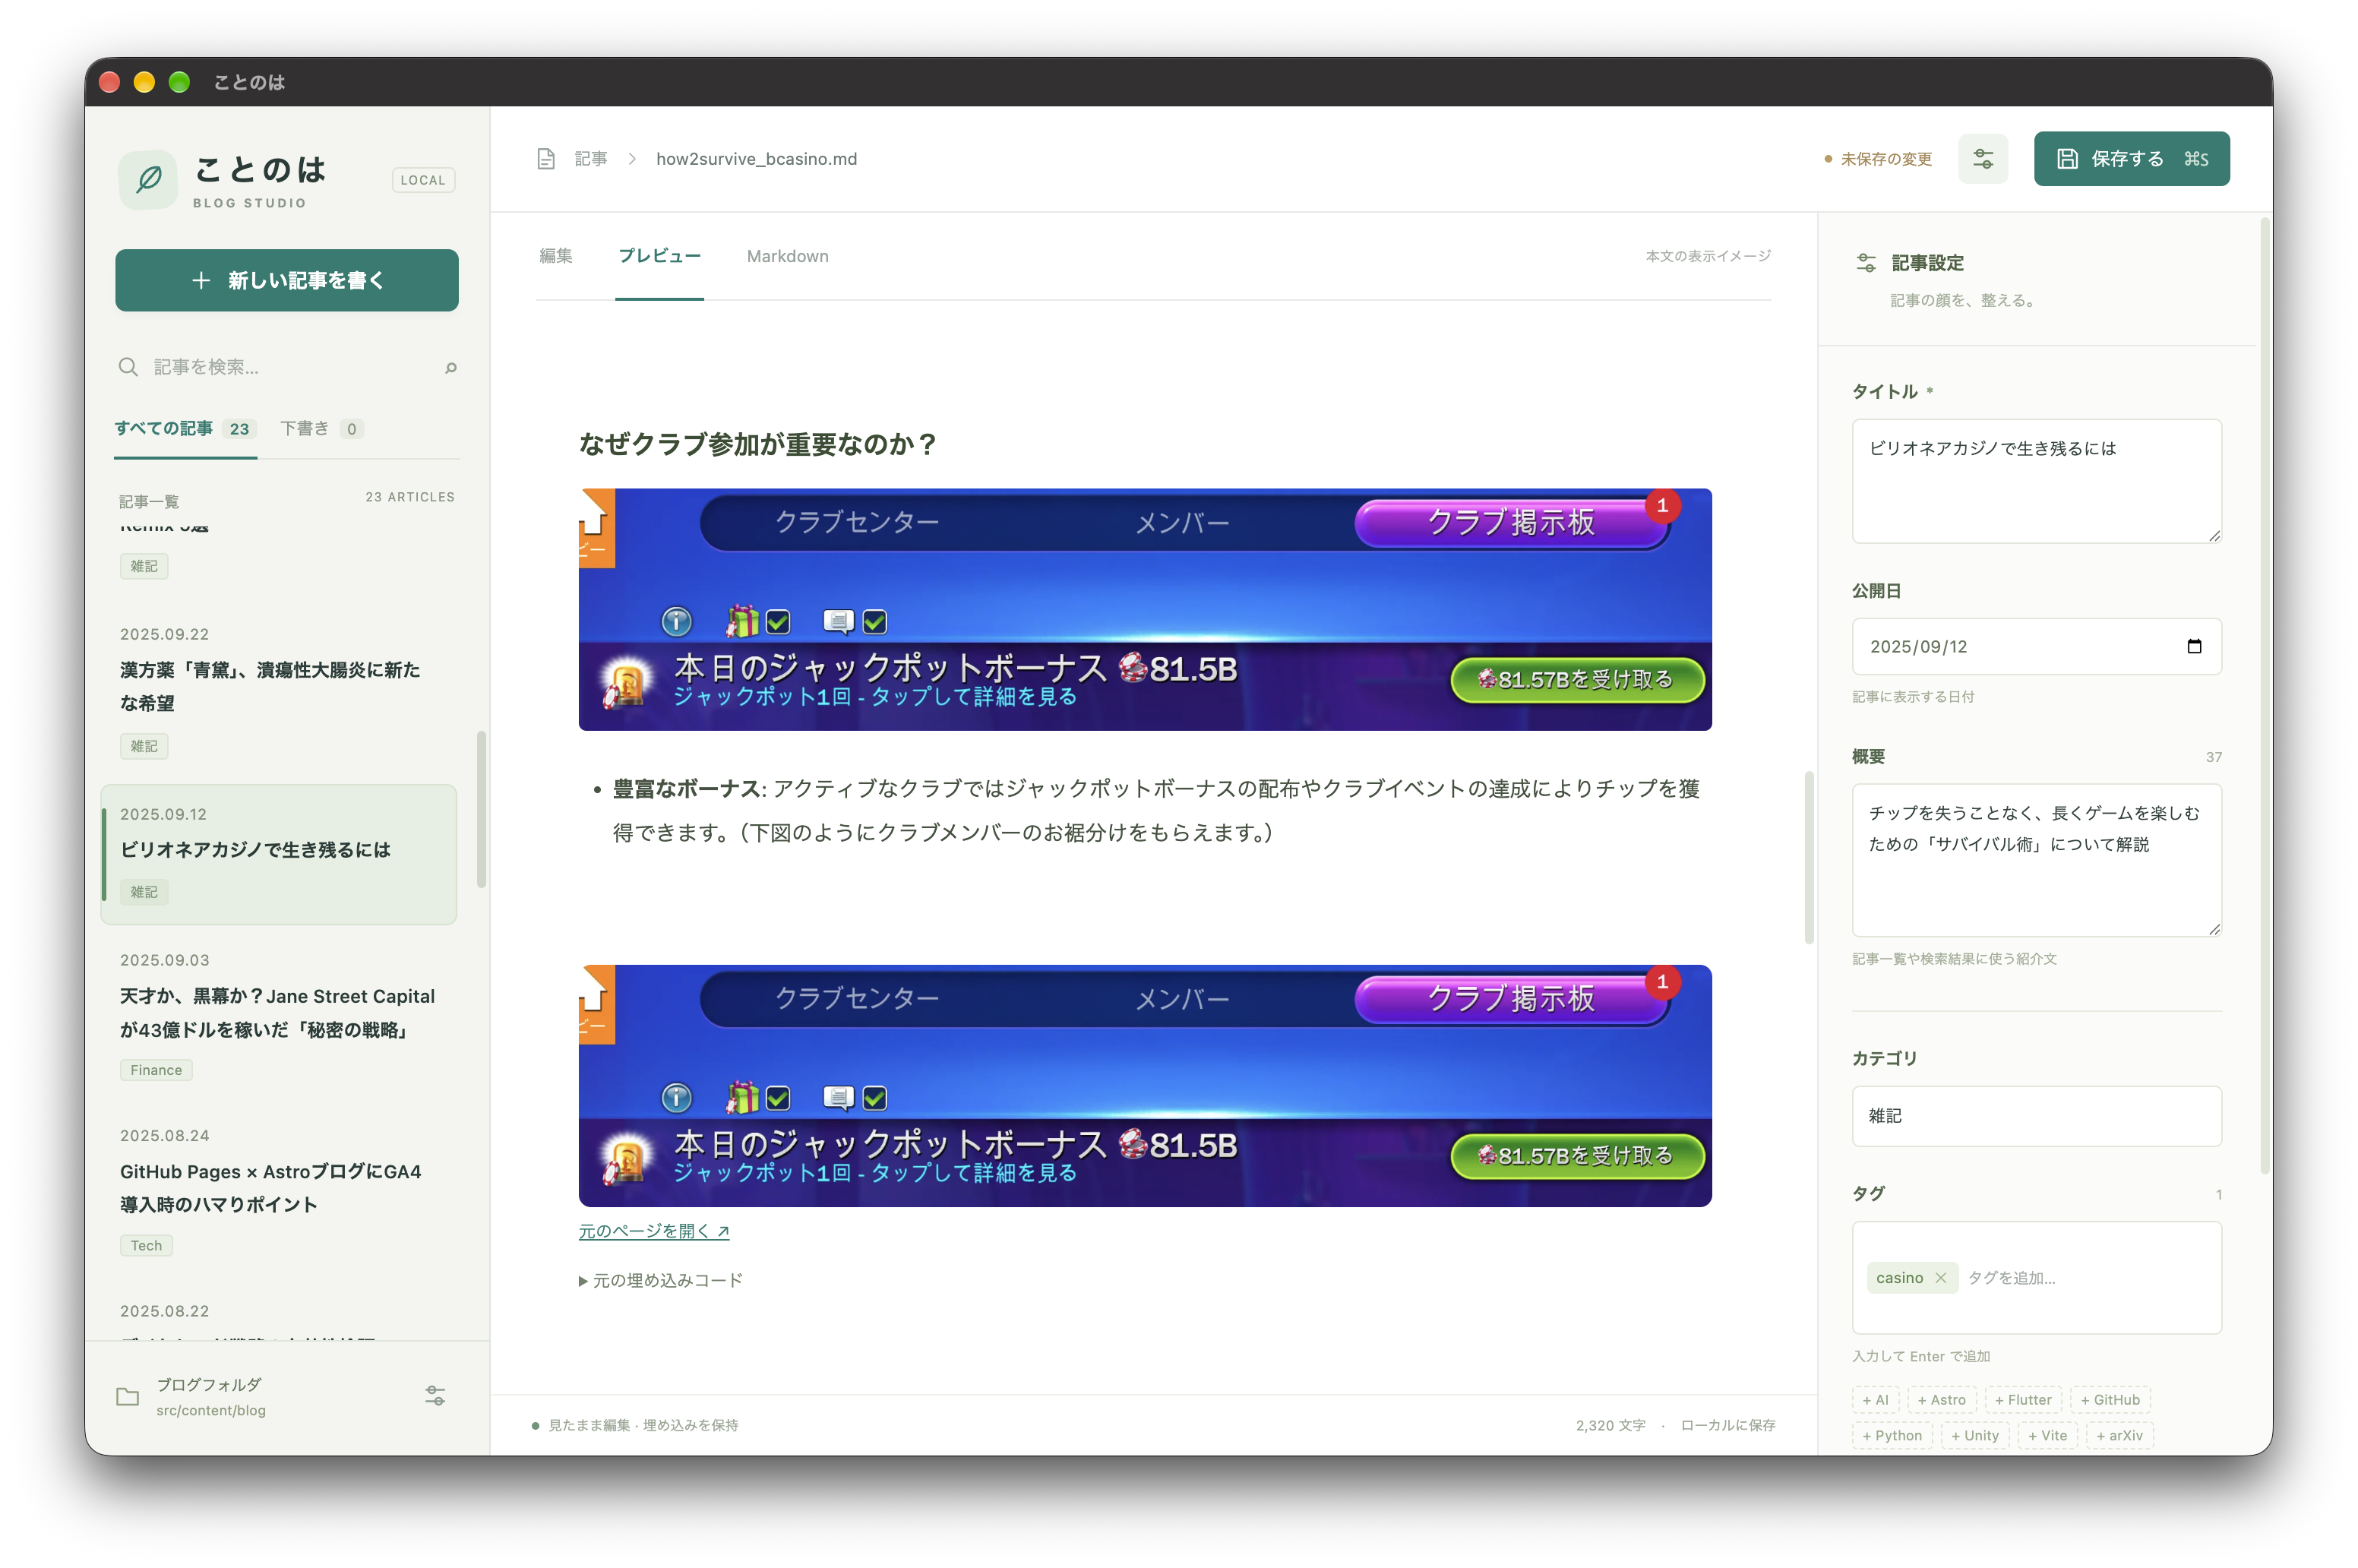Click the Tech category badge

(146, 1246)
